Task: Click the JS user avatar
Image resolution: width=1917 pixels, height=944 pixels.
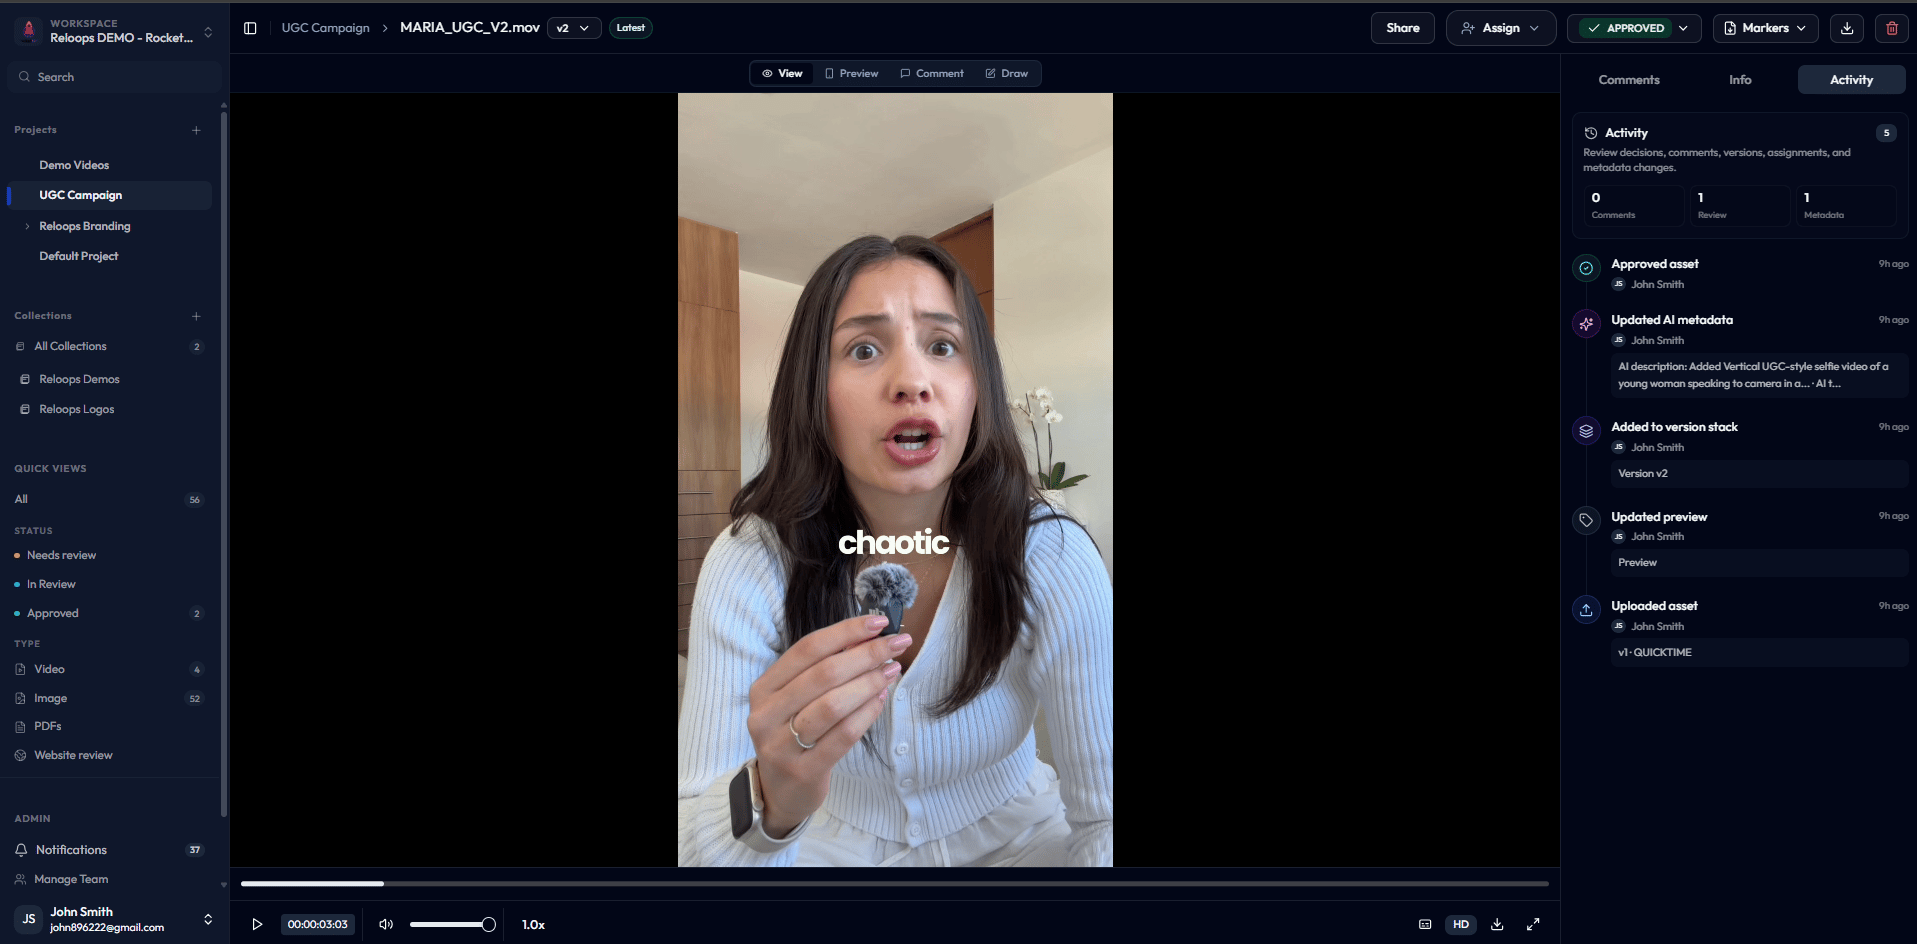Action: click(x=29, y=919)
